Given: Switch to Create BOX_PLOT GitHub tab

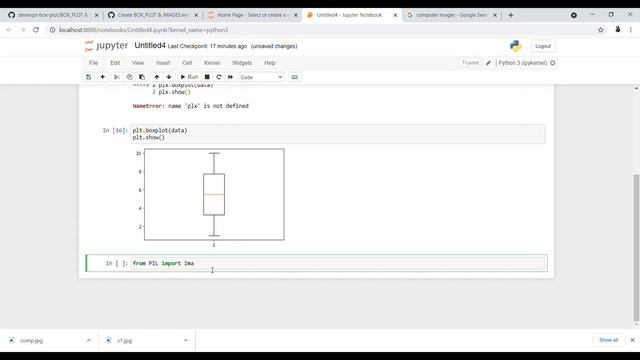Looking at the screenshot, I should tap(152, 15).
